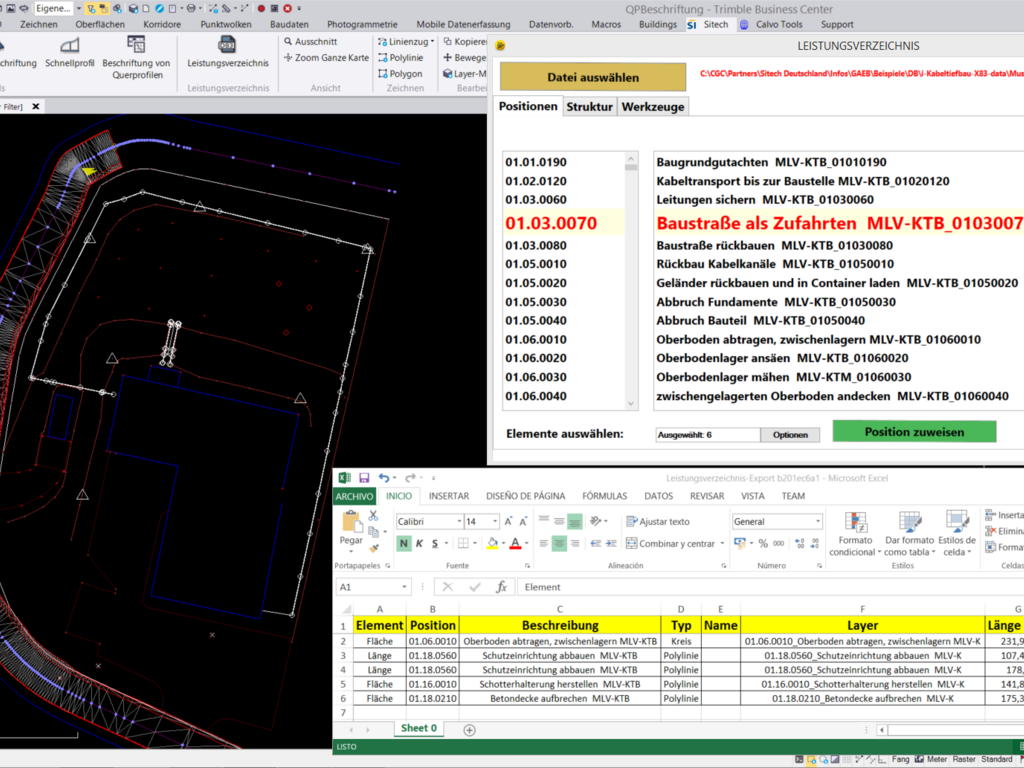Open the ARCHIVO file tab in Excel
The image size is (1024, 768).
(x=354, y=496)
